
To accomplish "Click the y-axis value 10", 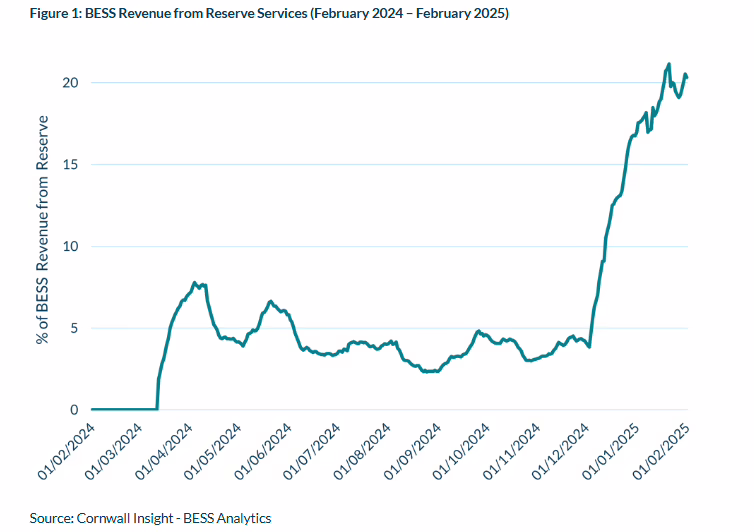I will tap(71, 246).
